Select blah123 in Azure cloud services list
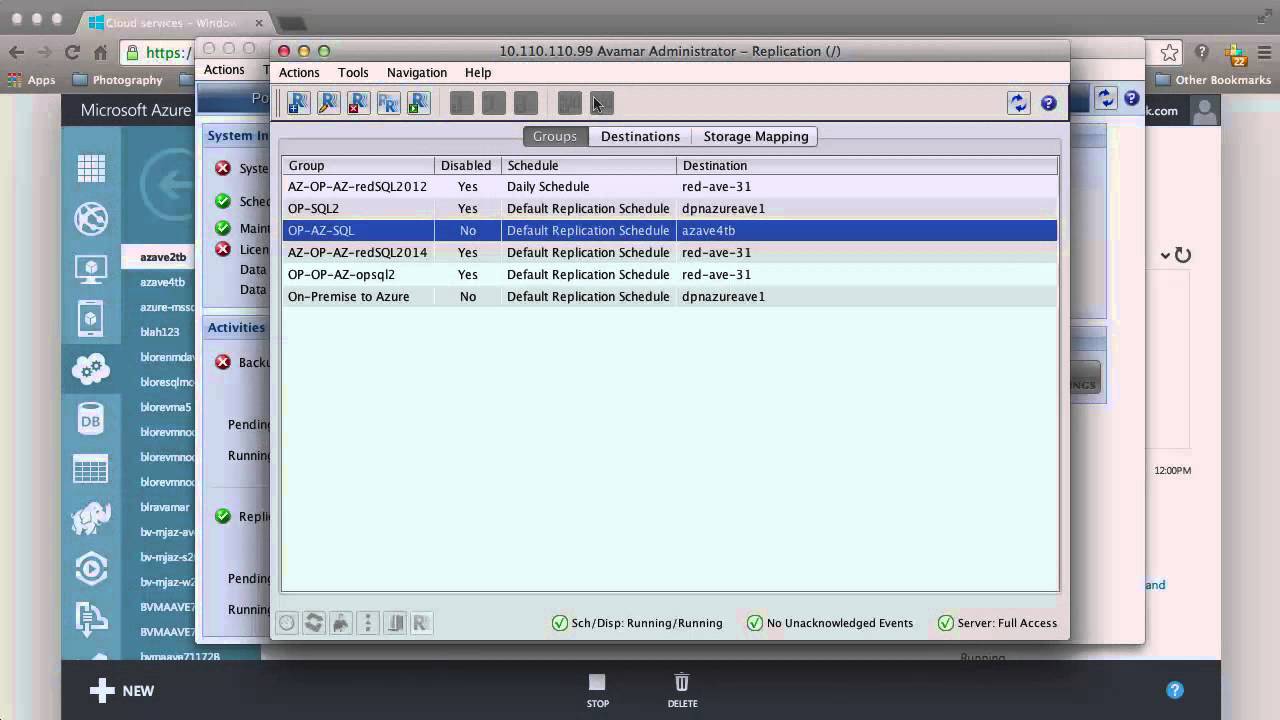Screen dimensions: 1280x720 coord(160,332)
